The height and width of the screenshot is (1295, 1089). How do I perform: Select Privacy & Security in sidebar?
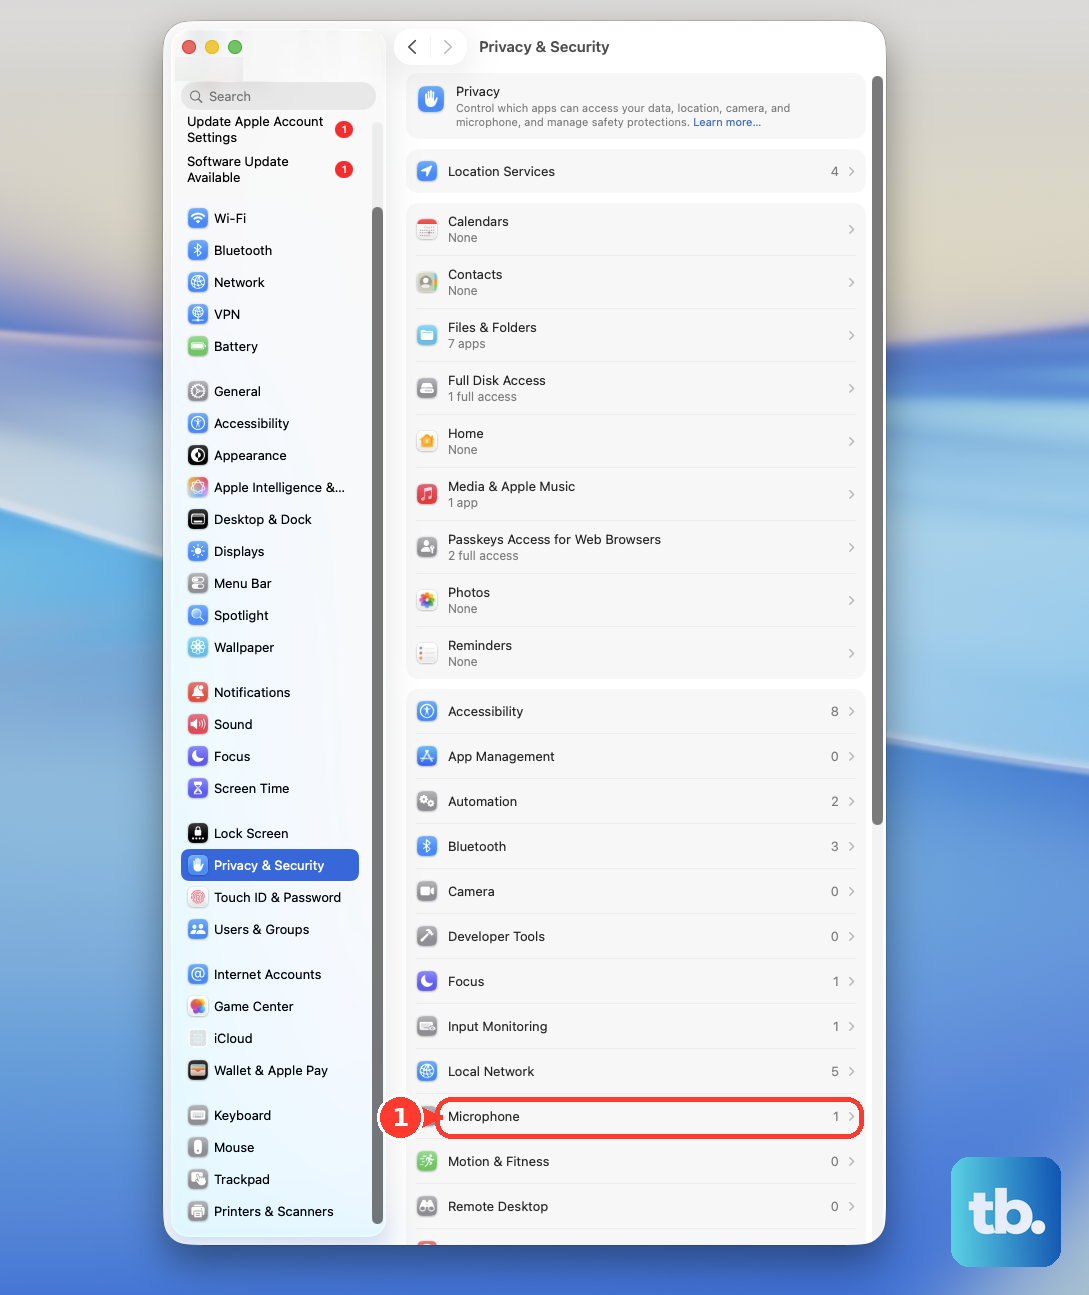[270, 865]
